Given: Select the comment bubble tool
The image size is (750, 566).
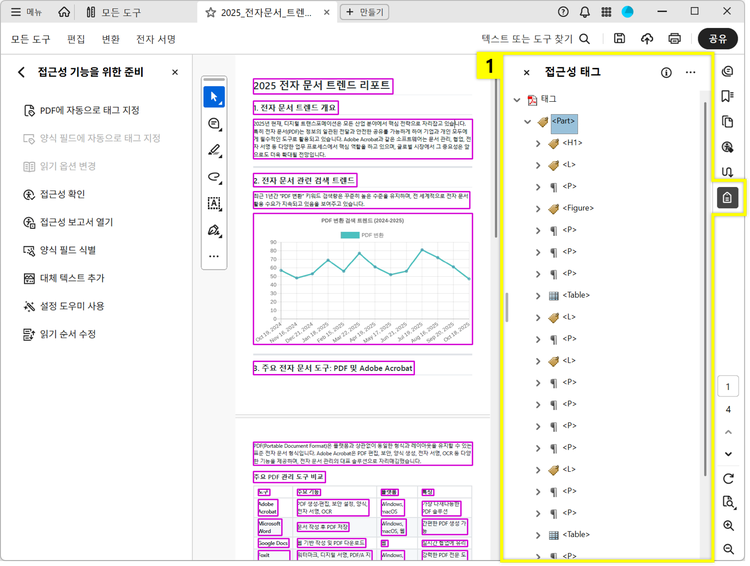Looking at the screenshot, I should pos(214,124).
